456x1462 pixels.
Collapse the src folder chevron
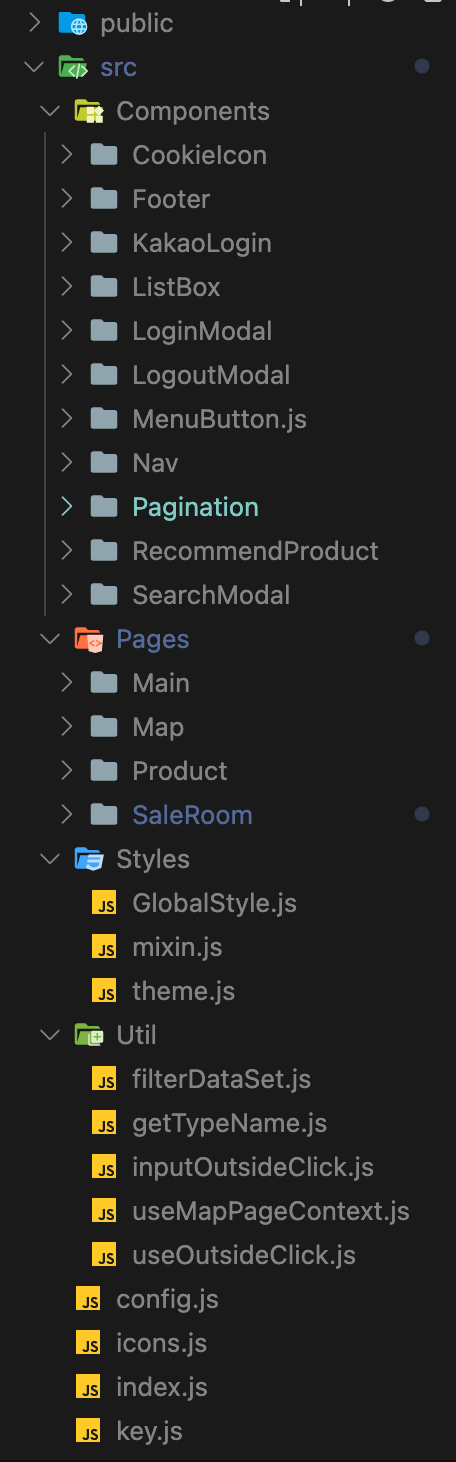click(35, 67)
